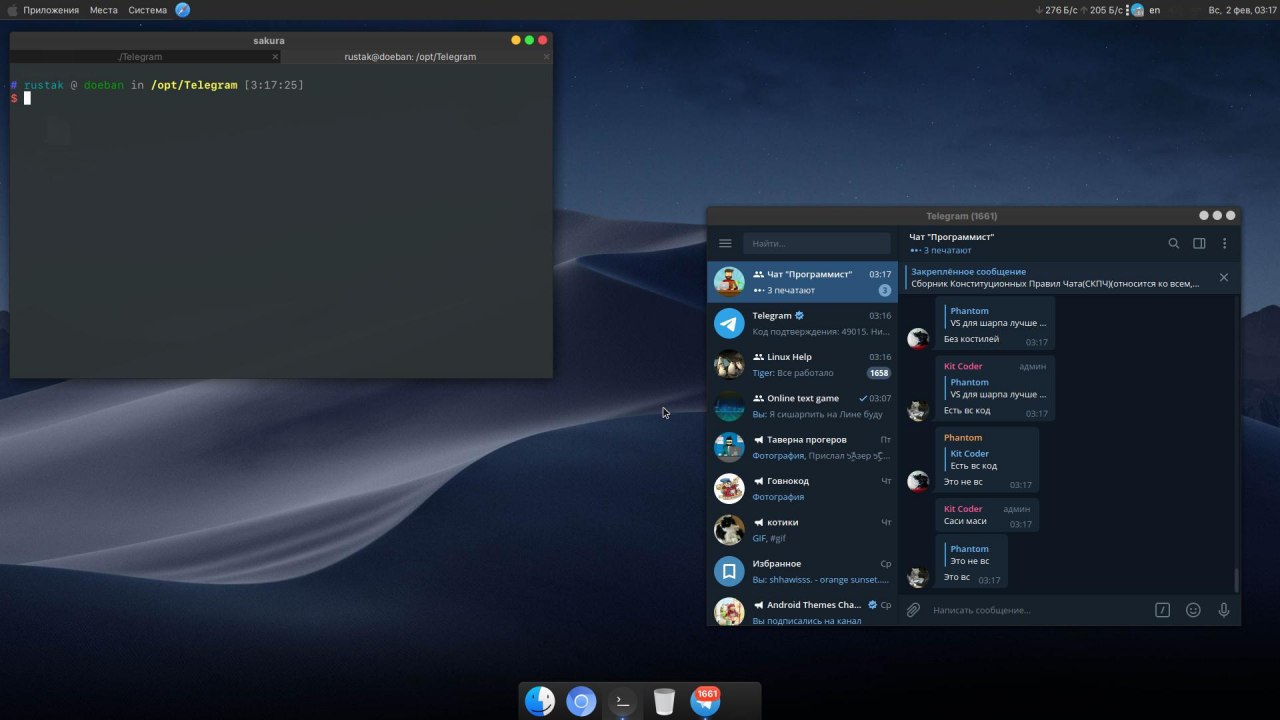The width and height of the screenshot is (1280, 720).
Task: Open the three-dot chat options menu
Action: coord(1224,243)
